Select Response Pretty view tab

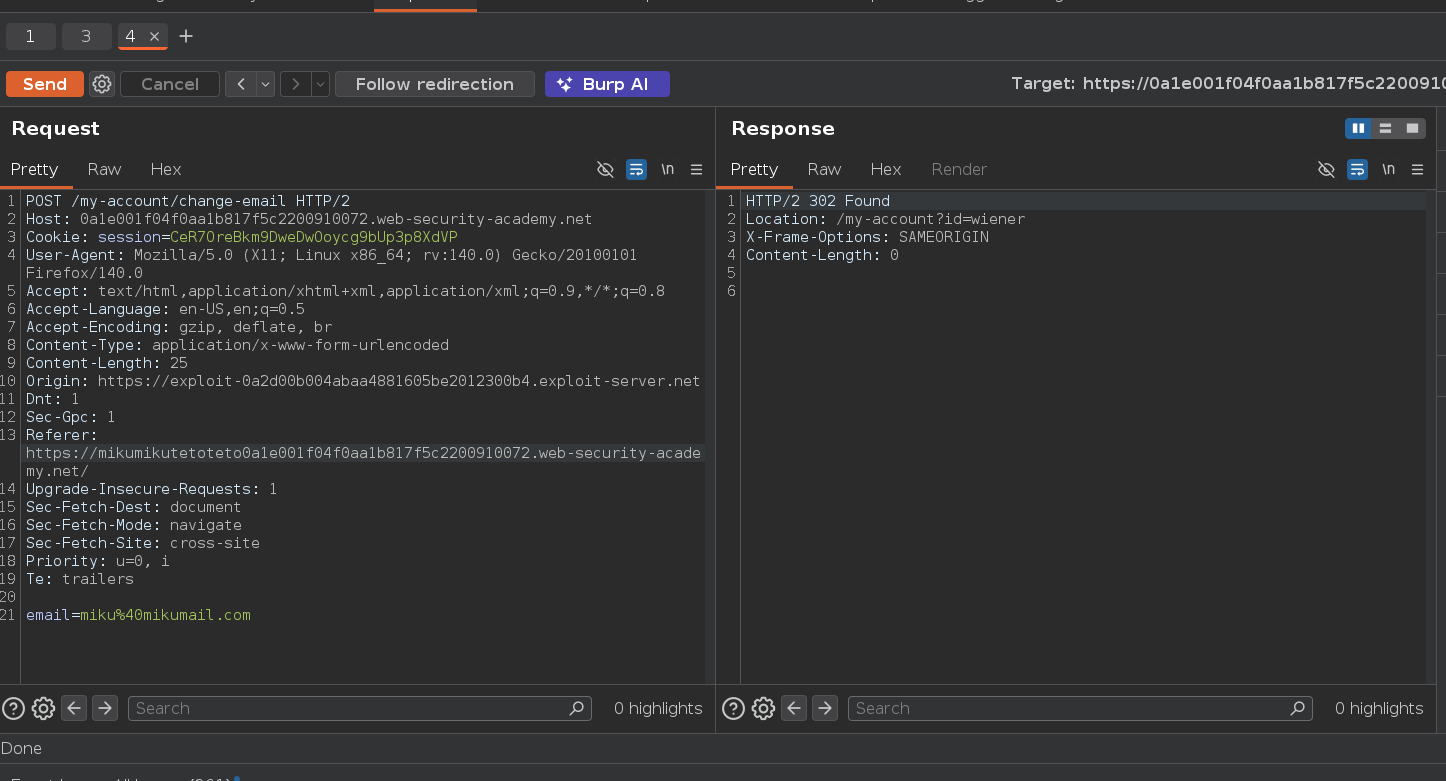754,169
